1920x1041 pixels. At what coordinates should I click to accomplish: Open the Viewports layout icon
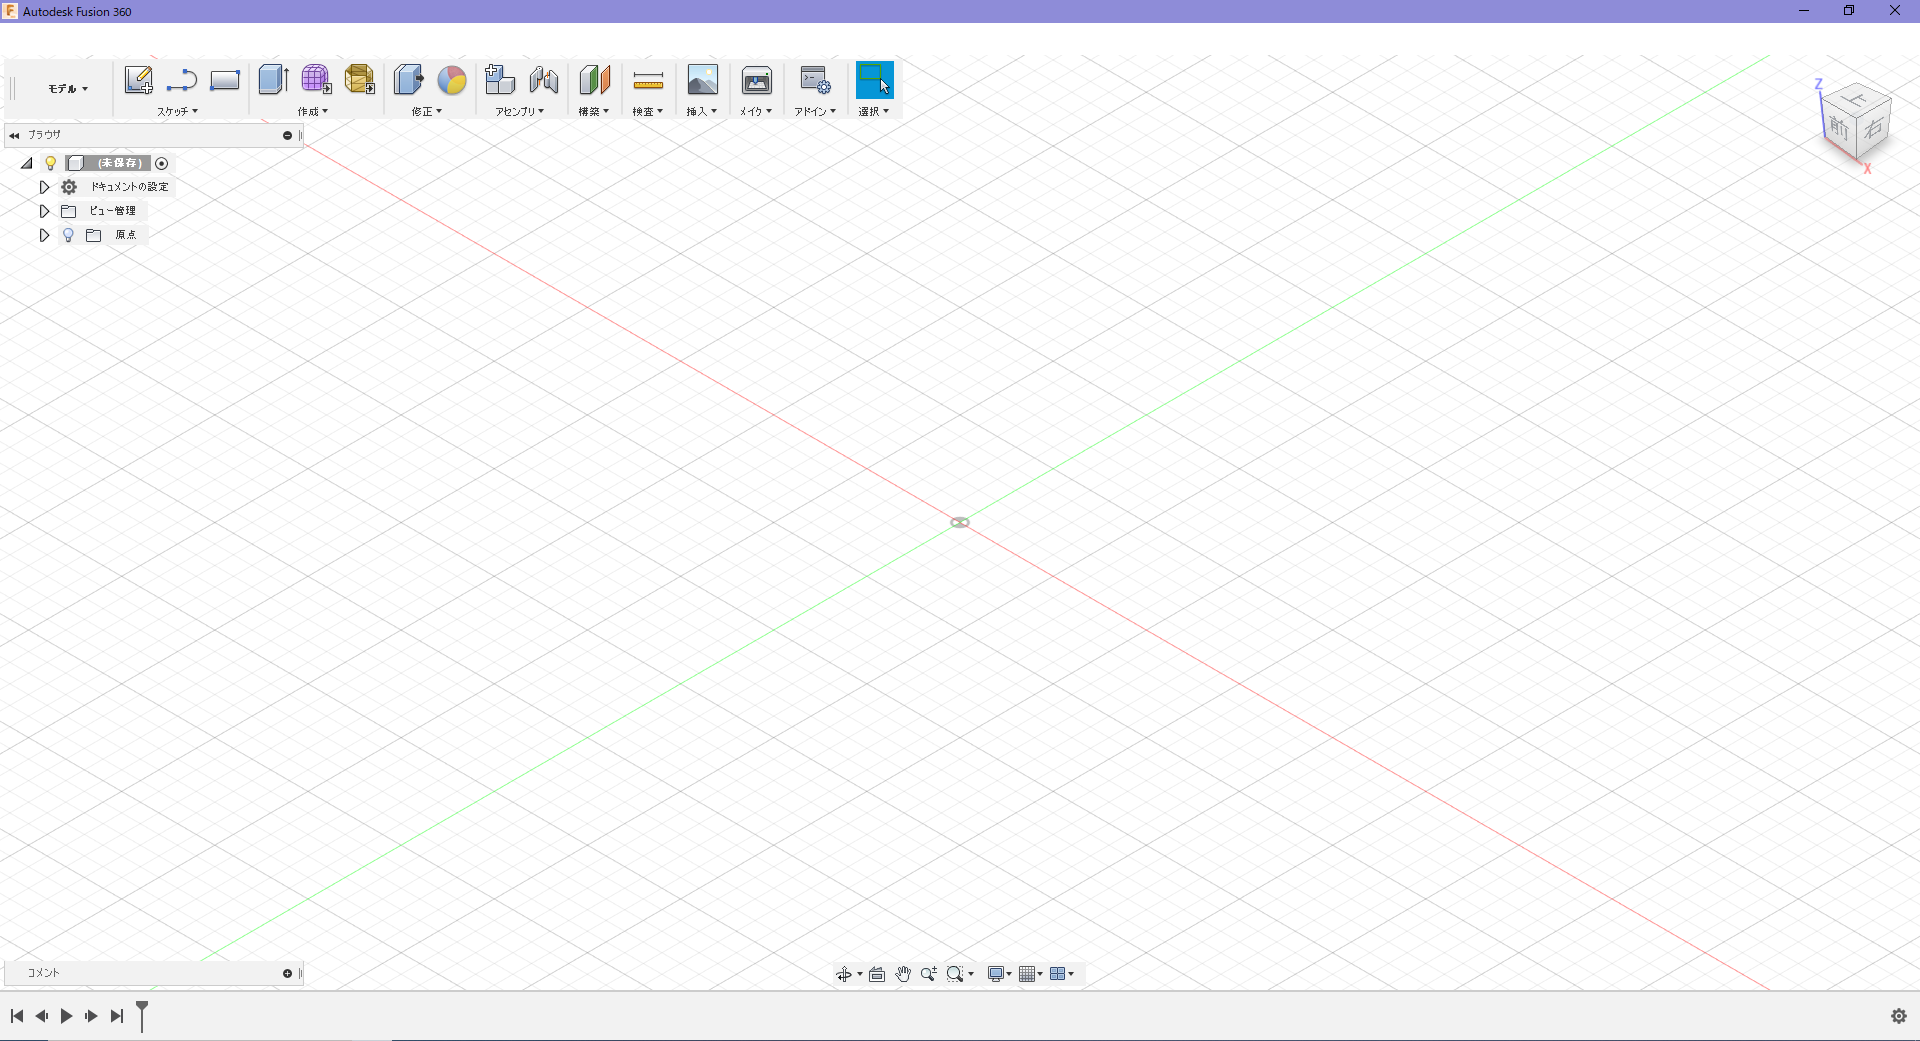[x=1058, y=974]
